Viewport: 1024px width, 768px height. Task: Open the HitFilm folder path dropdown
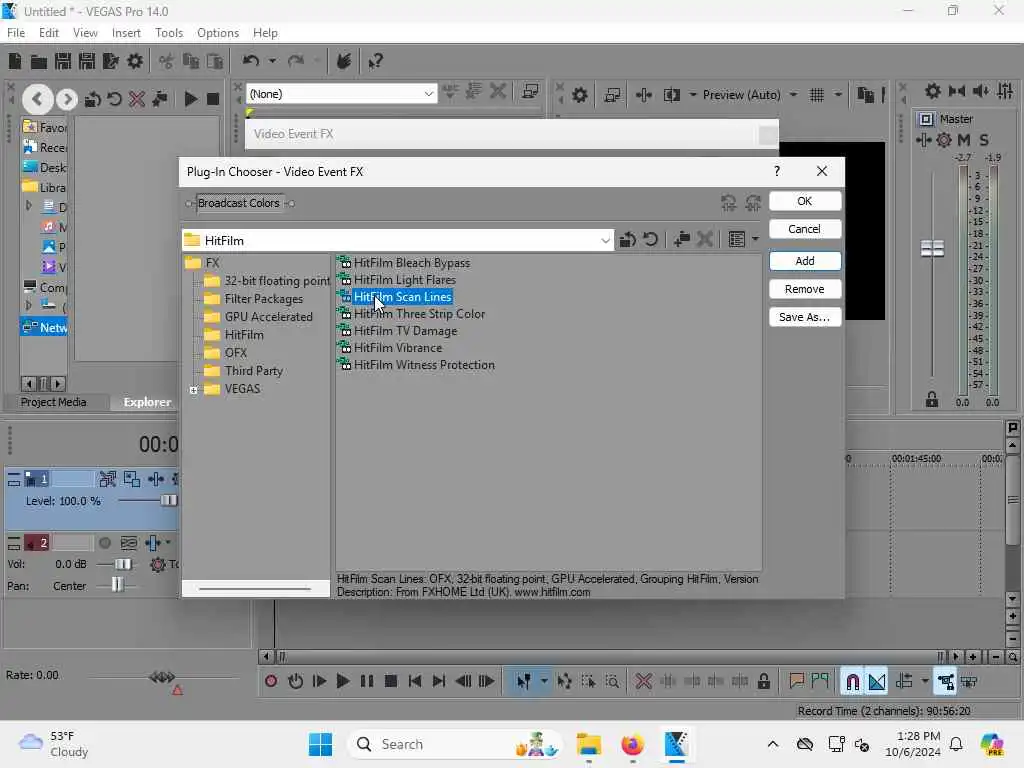pos(605,240)
